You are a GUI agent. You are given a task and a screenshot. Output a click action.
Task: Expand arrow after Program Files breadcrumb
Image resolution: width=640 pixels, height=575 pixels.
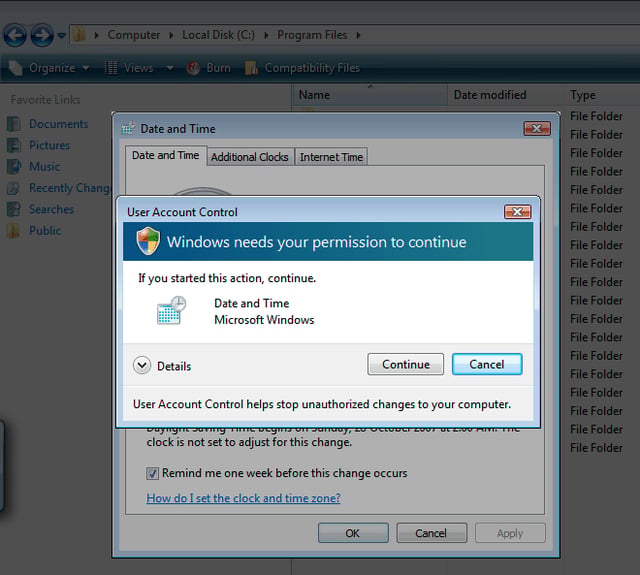(358, 36)
